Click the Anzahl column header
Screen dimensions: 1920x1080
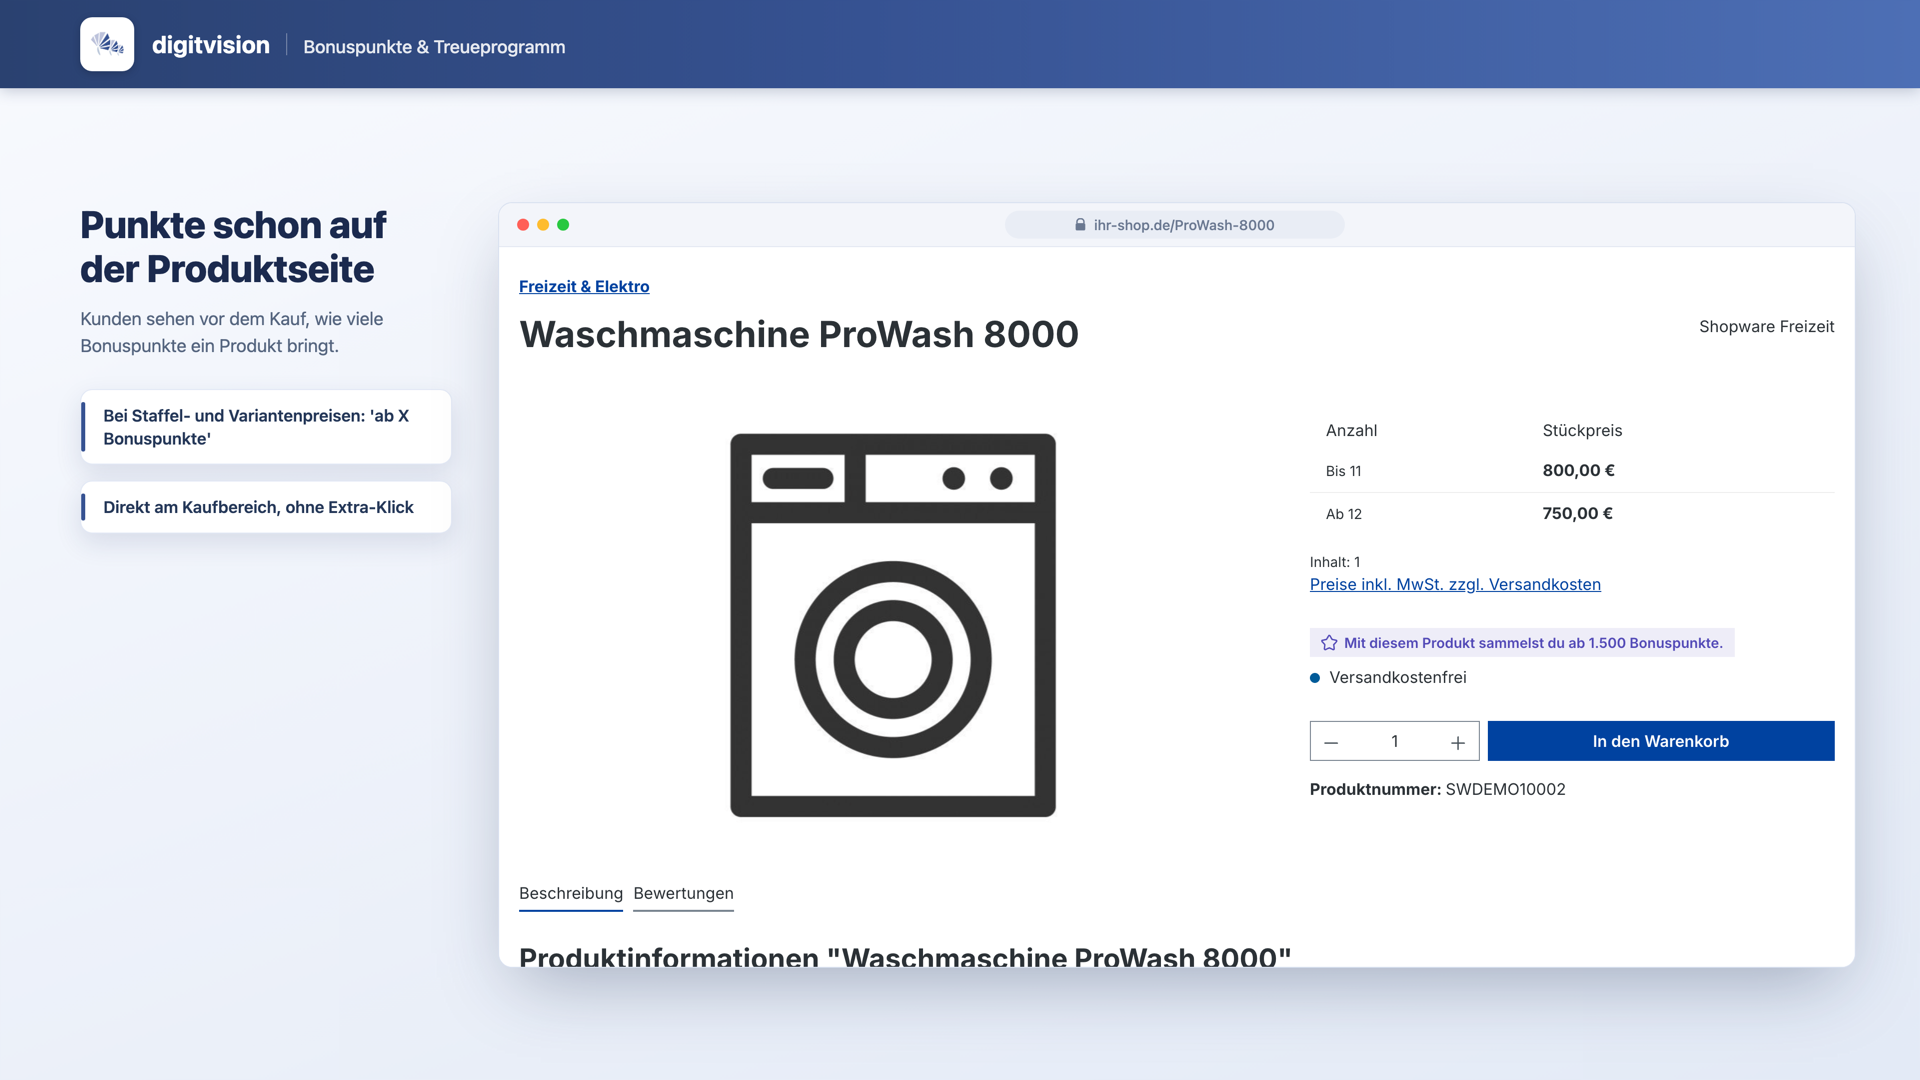pos(1351,430)
